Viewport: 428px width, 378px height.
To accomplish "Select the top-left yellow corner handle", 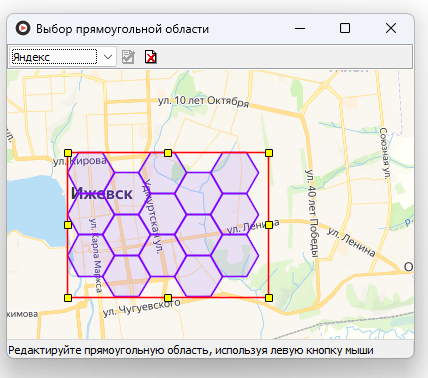I will pos(68,153).
